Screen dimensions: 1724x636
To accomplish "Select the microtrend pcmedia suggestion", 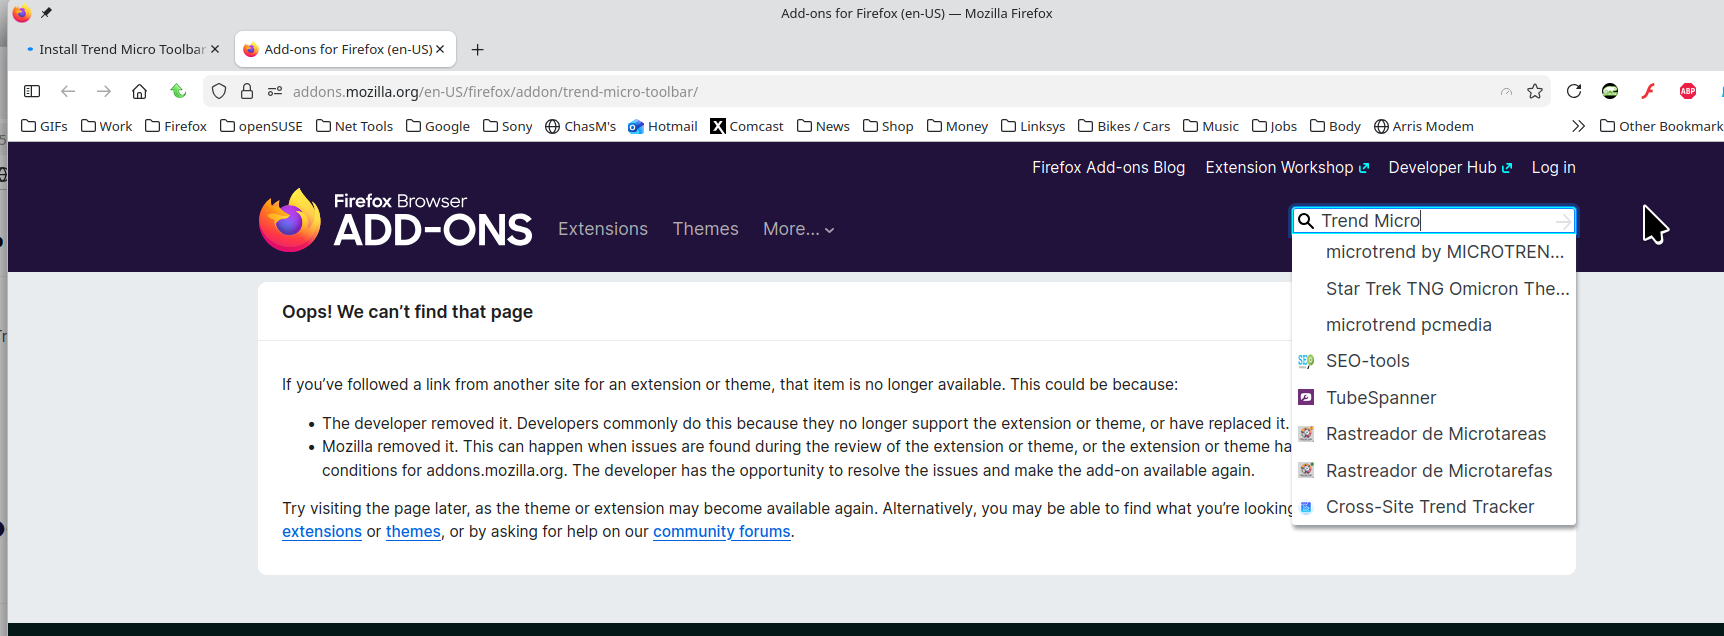I will coord(1434,325).
